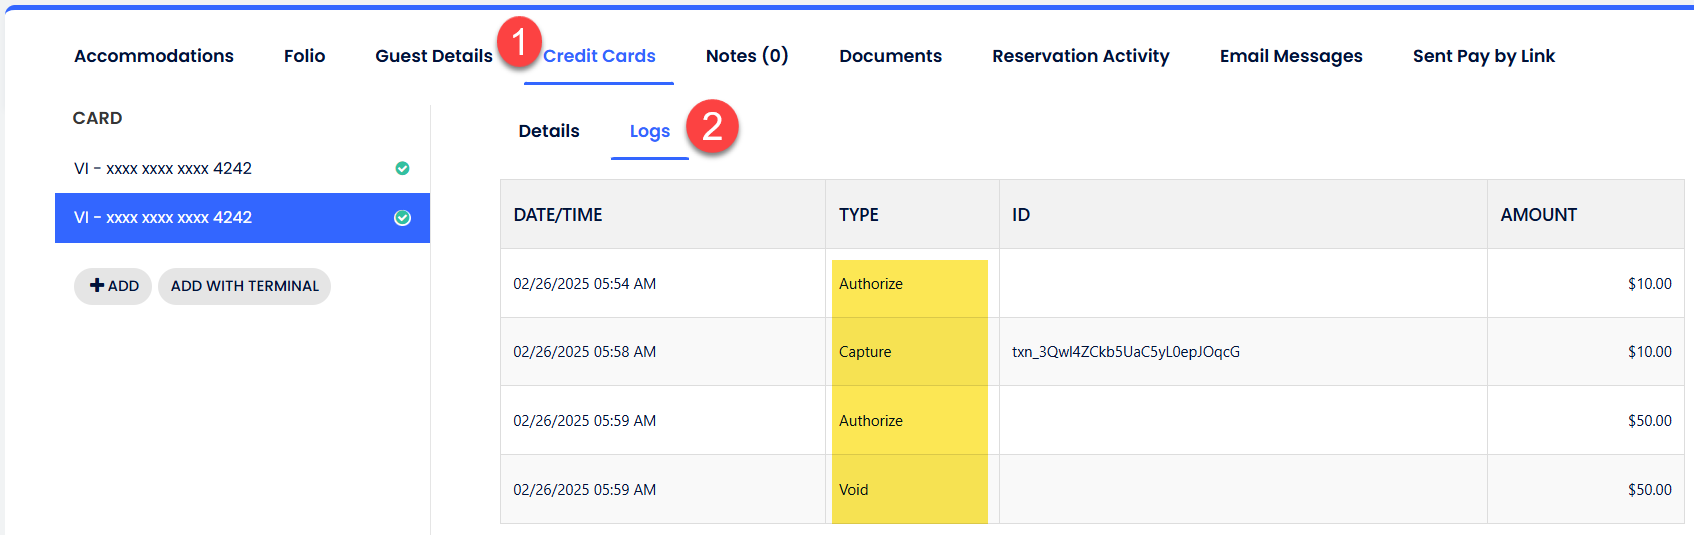The image size is (1694, 535).
Task: Show the card Details sub-tab
Action: 549,131
